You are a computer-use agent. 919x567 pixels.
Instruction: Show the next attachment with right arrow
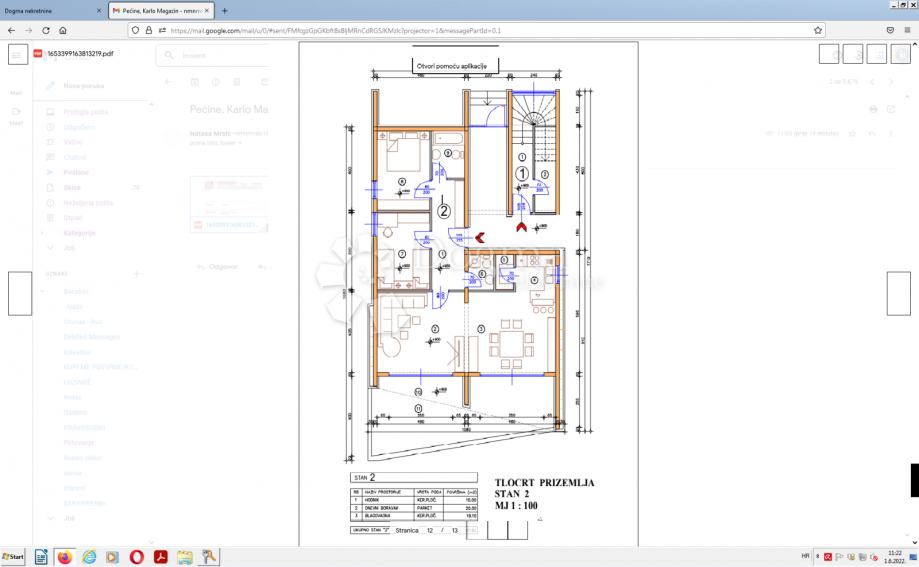click(x=898, y=293)
